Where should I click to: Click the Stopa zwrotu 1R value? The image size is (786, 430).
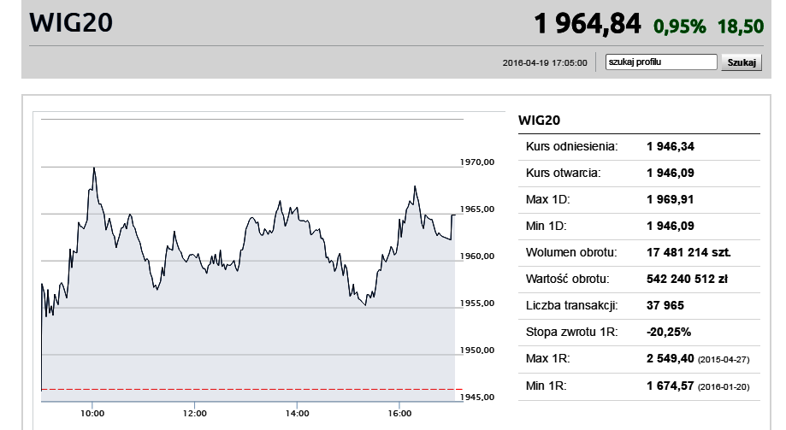click(669, 332)
